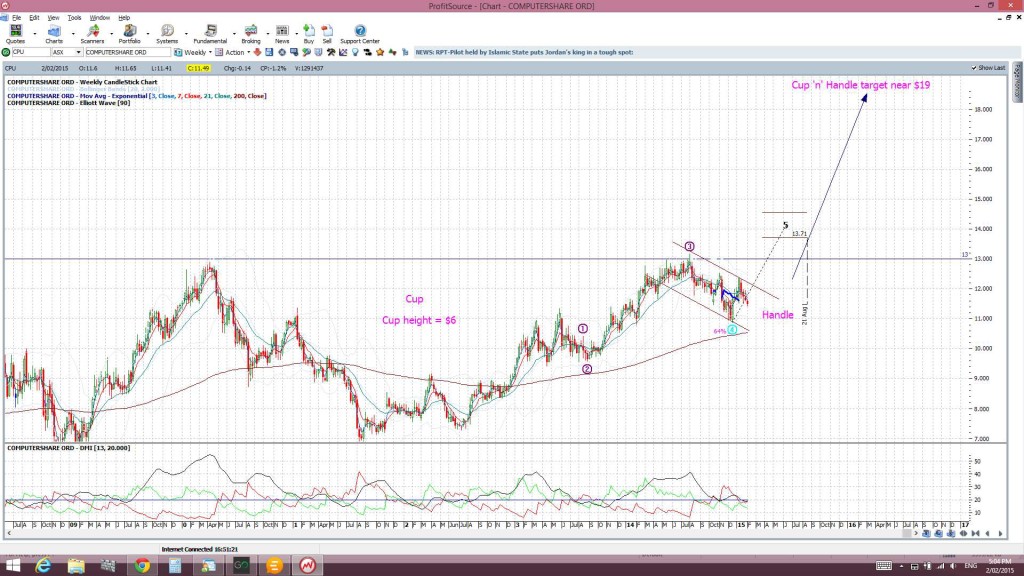
Task: Click the compress time axis icon
Action: point(976,534)
